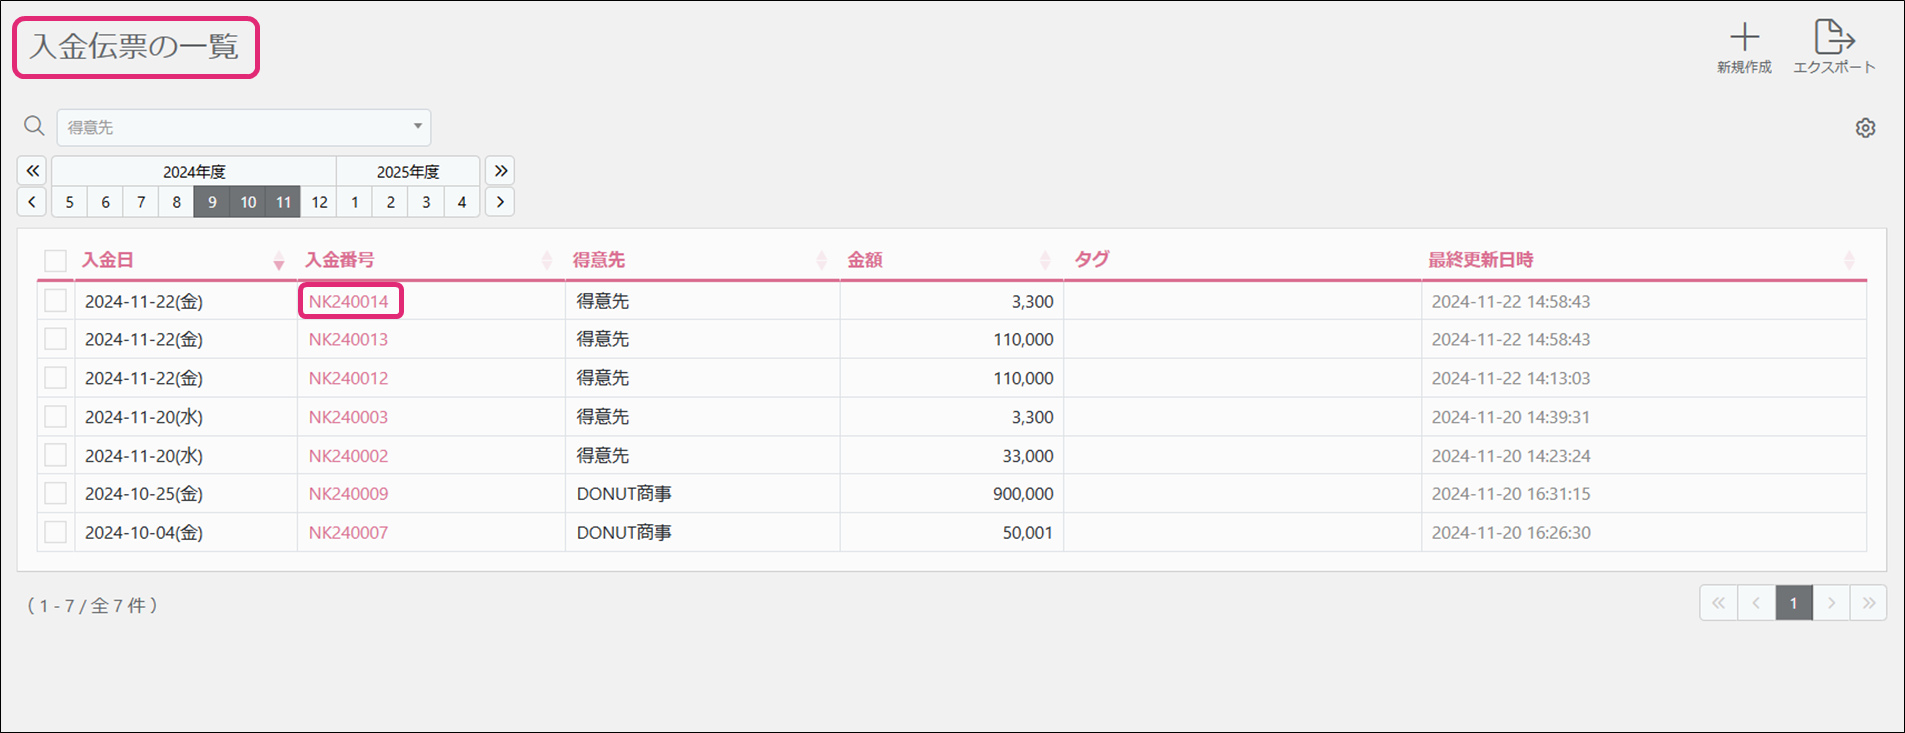The image size is (1905, 733).
Task: Go to previous month single arrow
Action: click(32, 202)
